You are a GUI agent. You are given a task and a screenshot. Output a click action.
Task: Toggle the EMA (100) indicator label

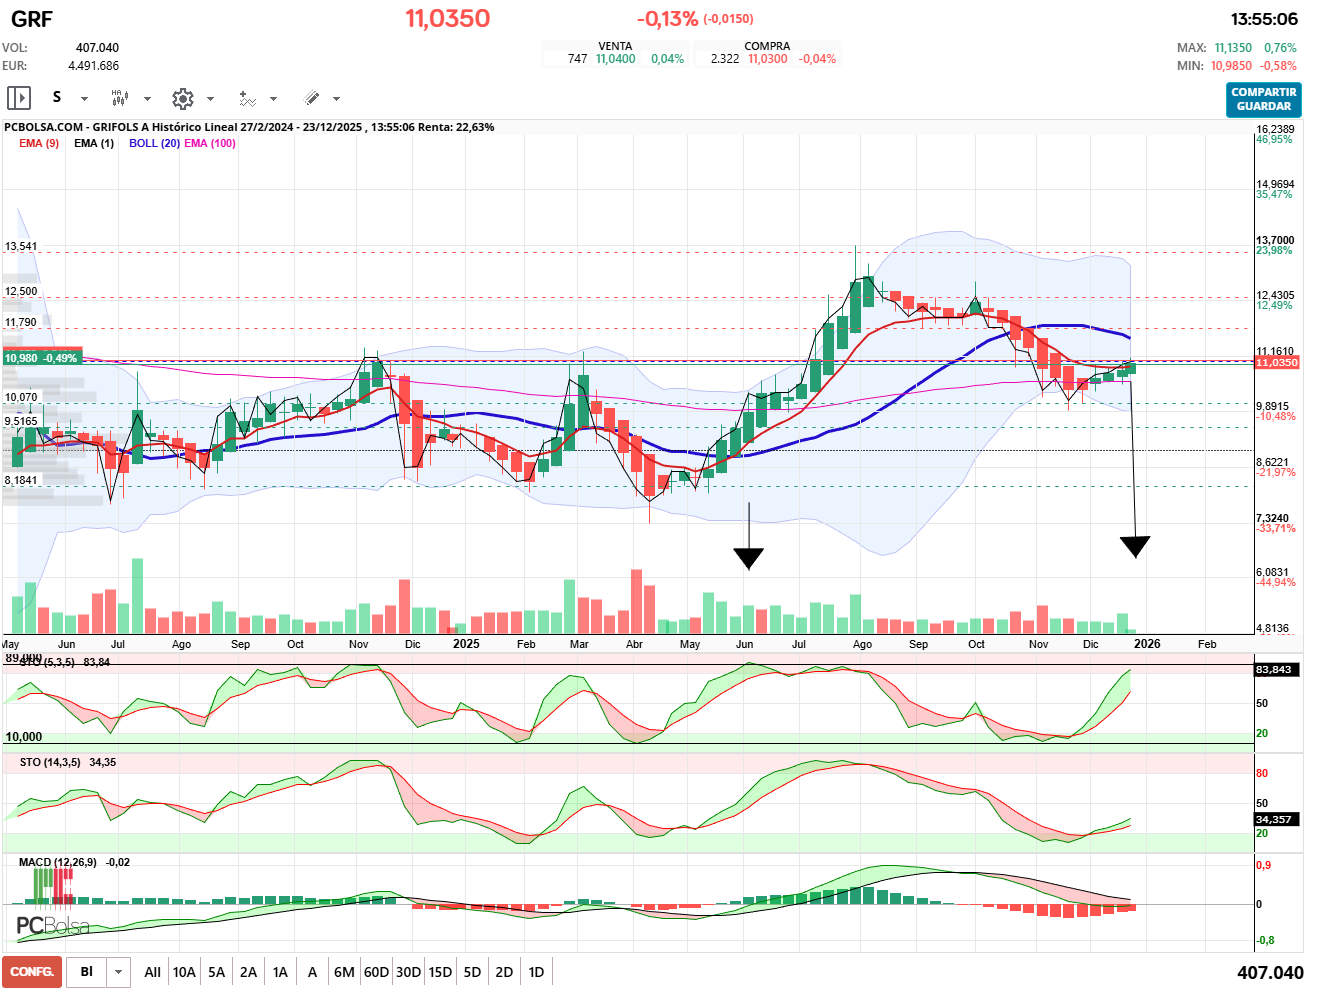click(210, 143)
